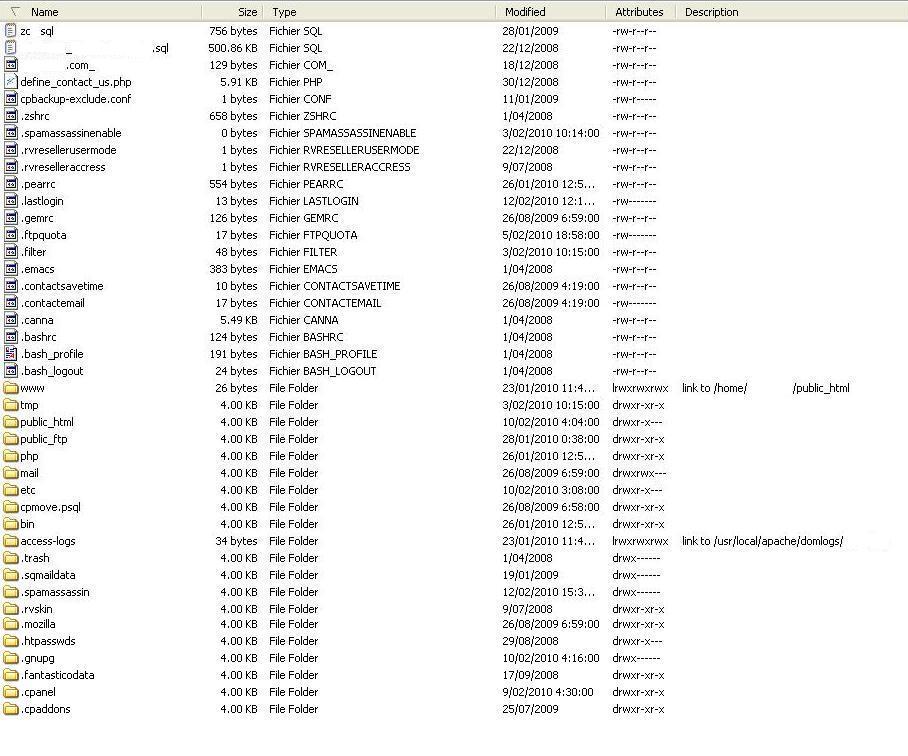Select the .lastlogin file icon
908x756 pixels.
(x=10, y=201)
